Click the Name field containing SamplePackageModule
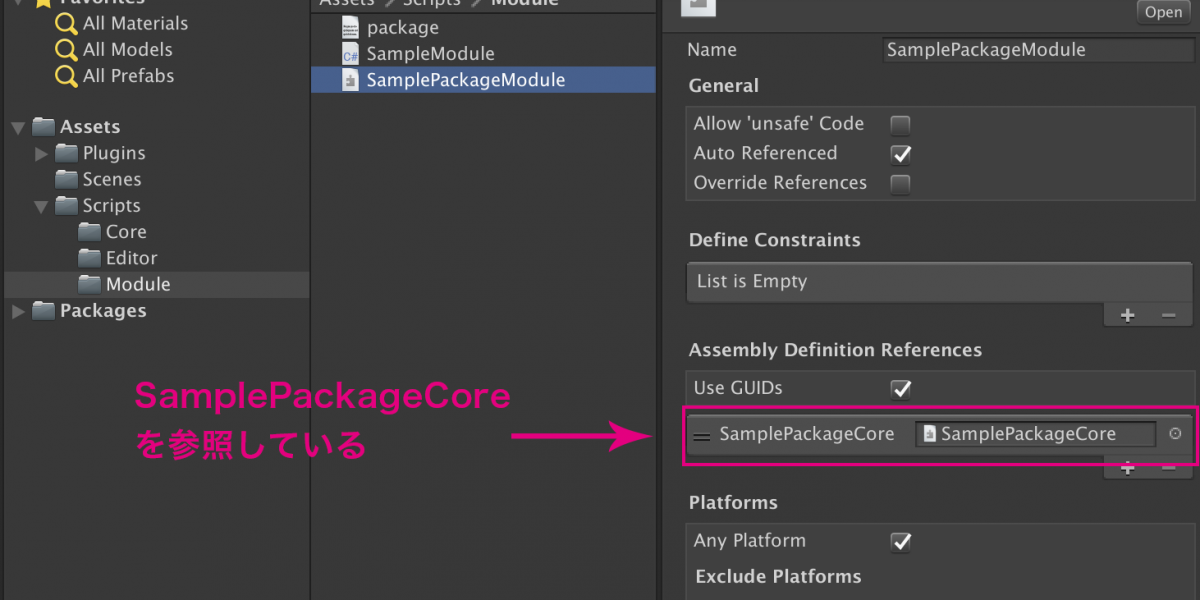This screenshot has width=1200, height=600. click(1036, 50)
